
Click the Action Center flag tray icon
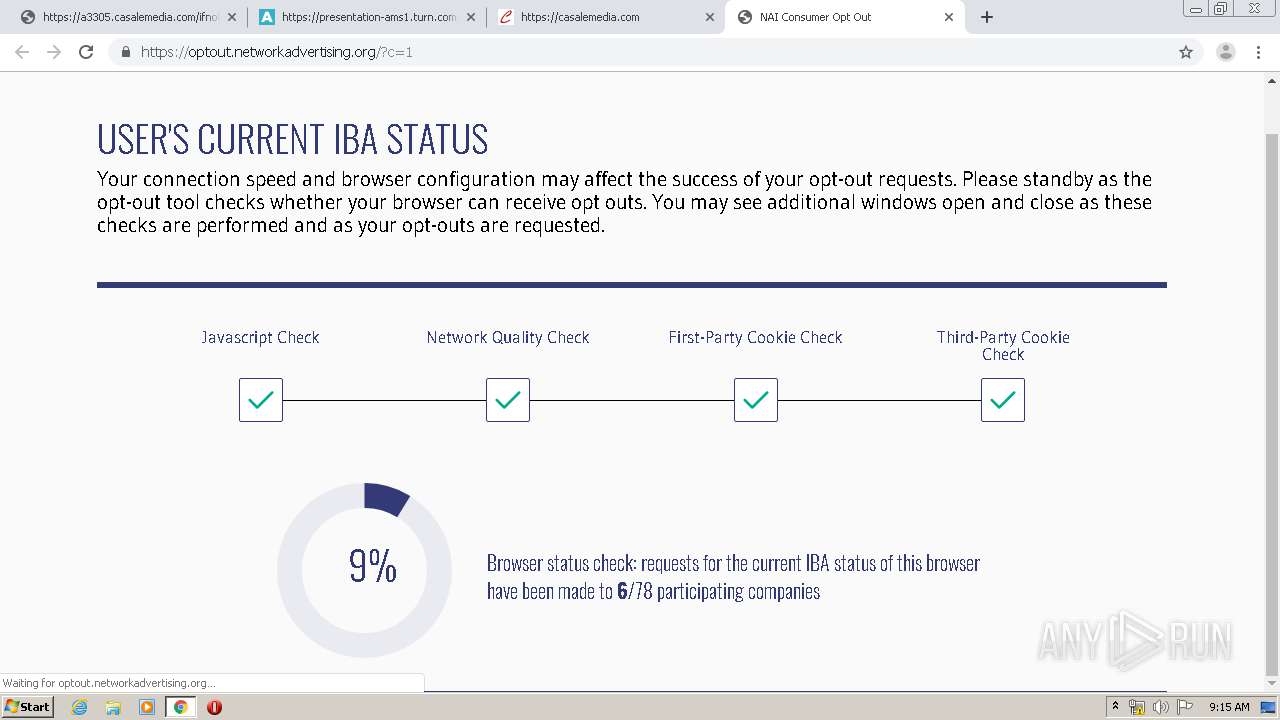[1185, 707]
